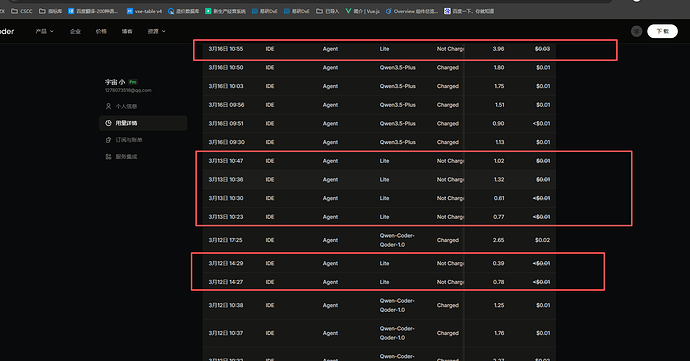Click IDE in the 3月12日 10:38 row
The width and height of the screenshot is (690, 361).
pyautogui.click(x=270, y=305)
